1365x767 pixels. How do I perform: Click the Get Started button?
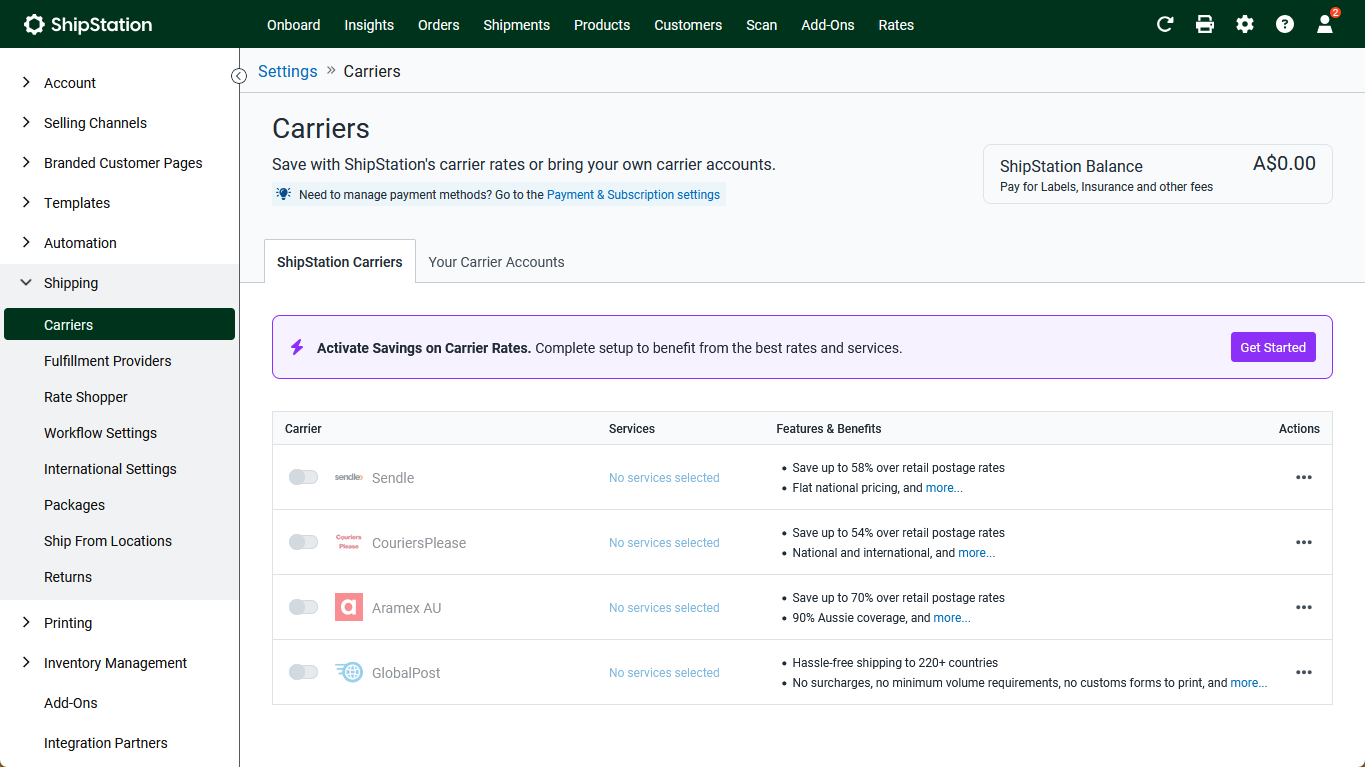coord(1272,347)
